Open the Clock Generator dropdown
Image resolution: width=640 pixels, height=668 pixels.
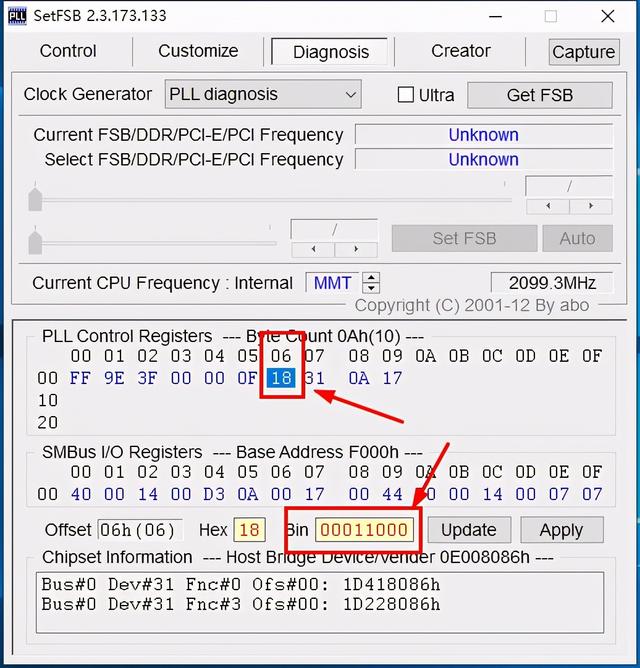click(x=263, y=94)
